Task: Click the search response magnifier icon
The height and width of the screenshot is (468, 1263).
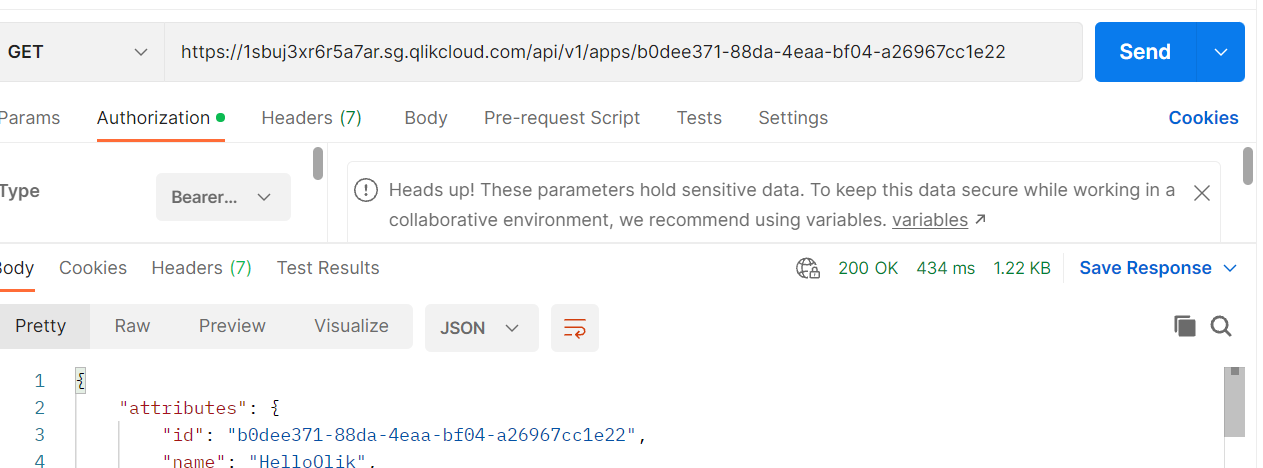Action: click(x=1221, y=326)
